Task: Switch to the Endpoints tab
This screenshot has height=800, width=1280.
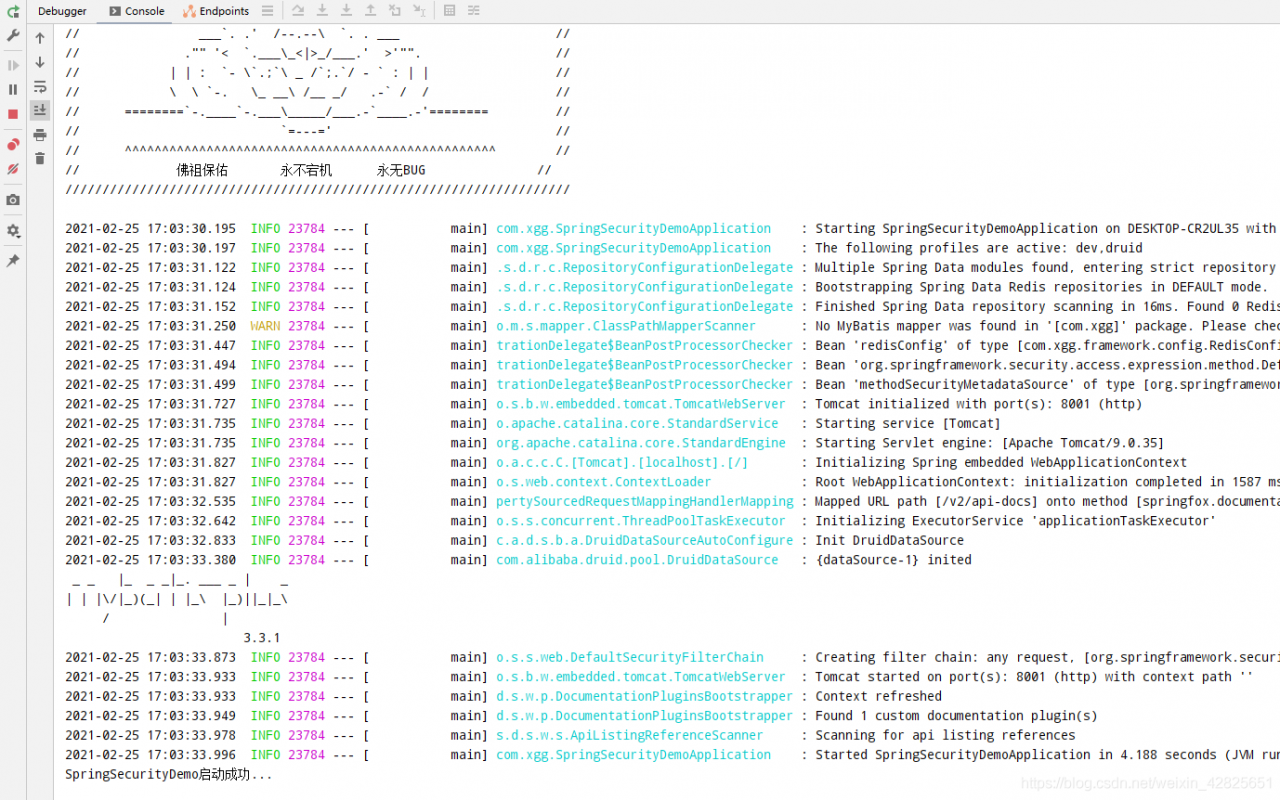Action: (216, 11)
